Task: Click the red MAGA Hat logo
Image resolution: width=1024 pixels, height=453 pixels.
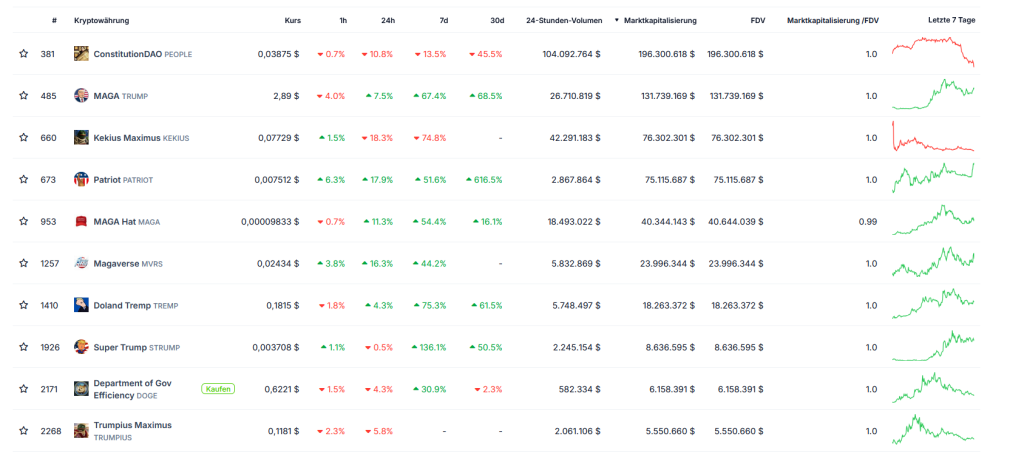Action: (x=81, y=221)
